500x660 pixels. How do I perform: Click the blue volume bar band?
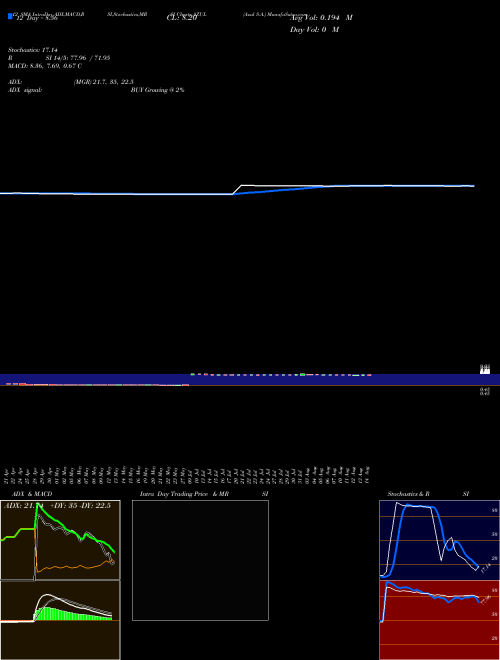[250, 380]
